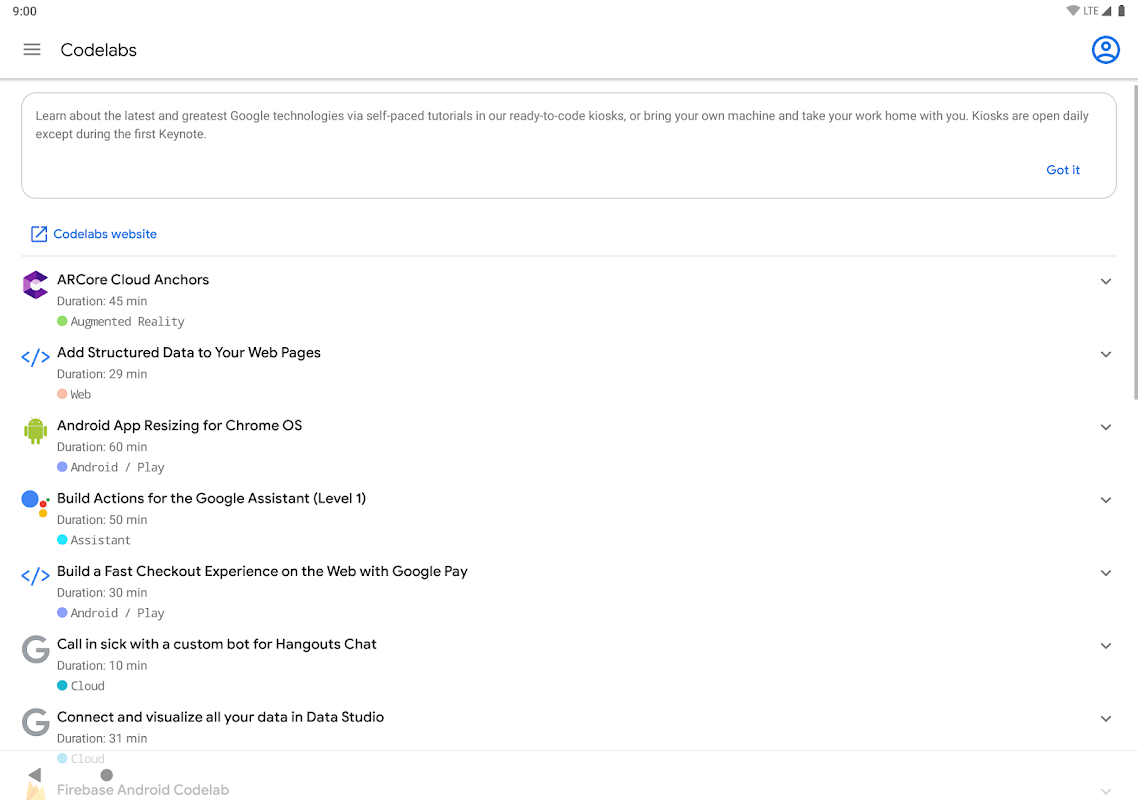1138x800 pixels.
Task: Click the ARCore Cloud Anchors title
Action: 133,279
